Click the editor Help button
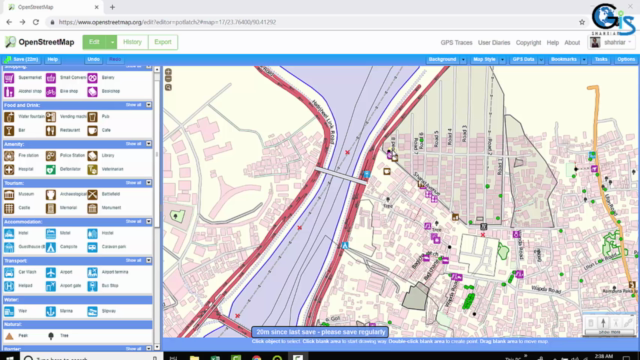 pos(53,60)
